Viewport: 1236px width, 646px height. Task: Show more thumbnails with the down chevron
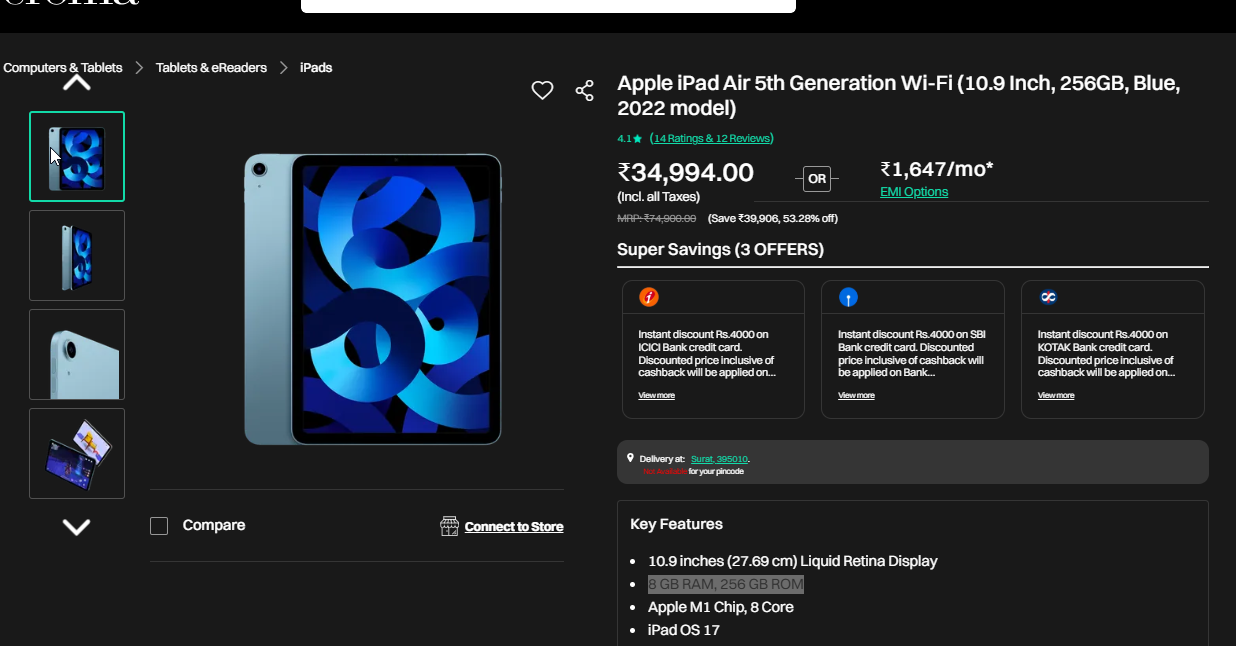77,527
